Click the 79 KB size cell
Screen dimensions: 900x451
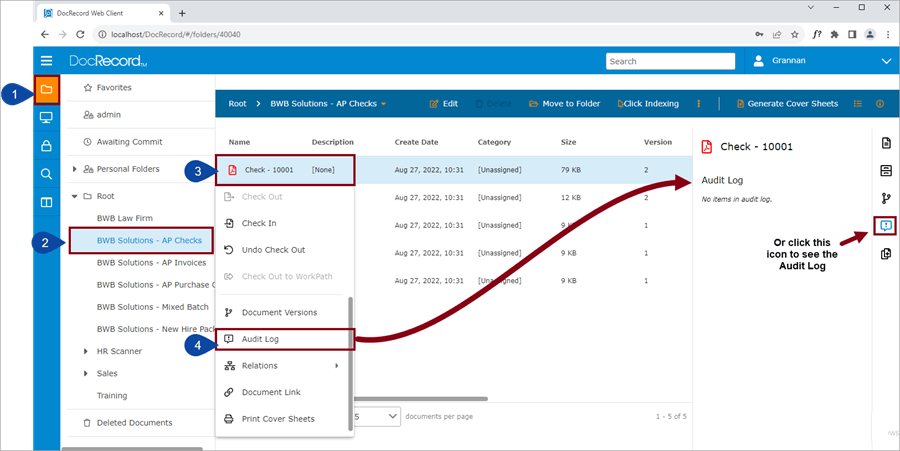point(570,170)
